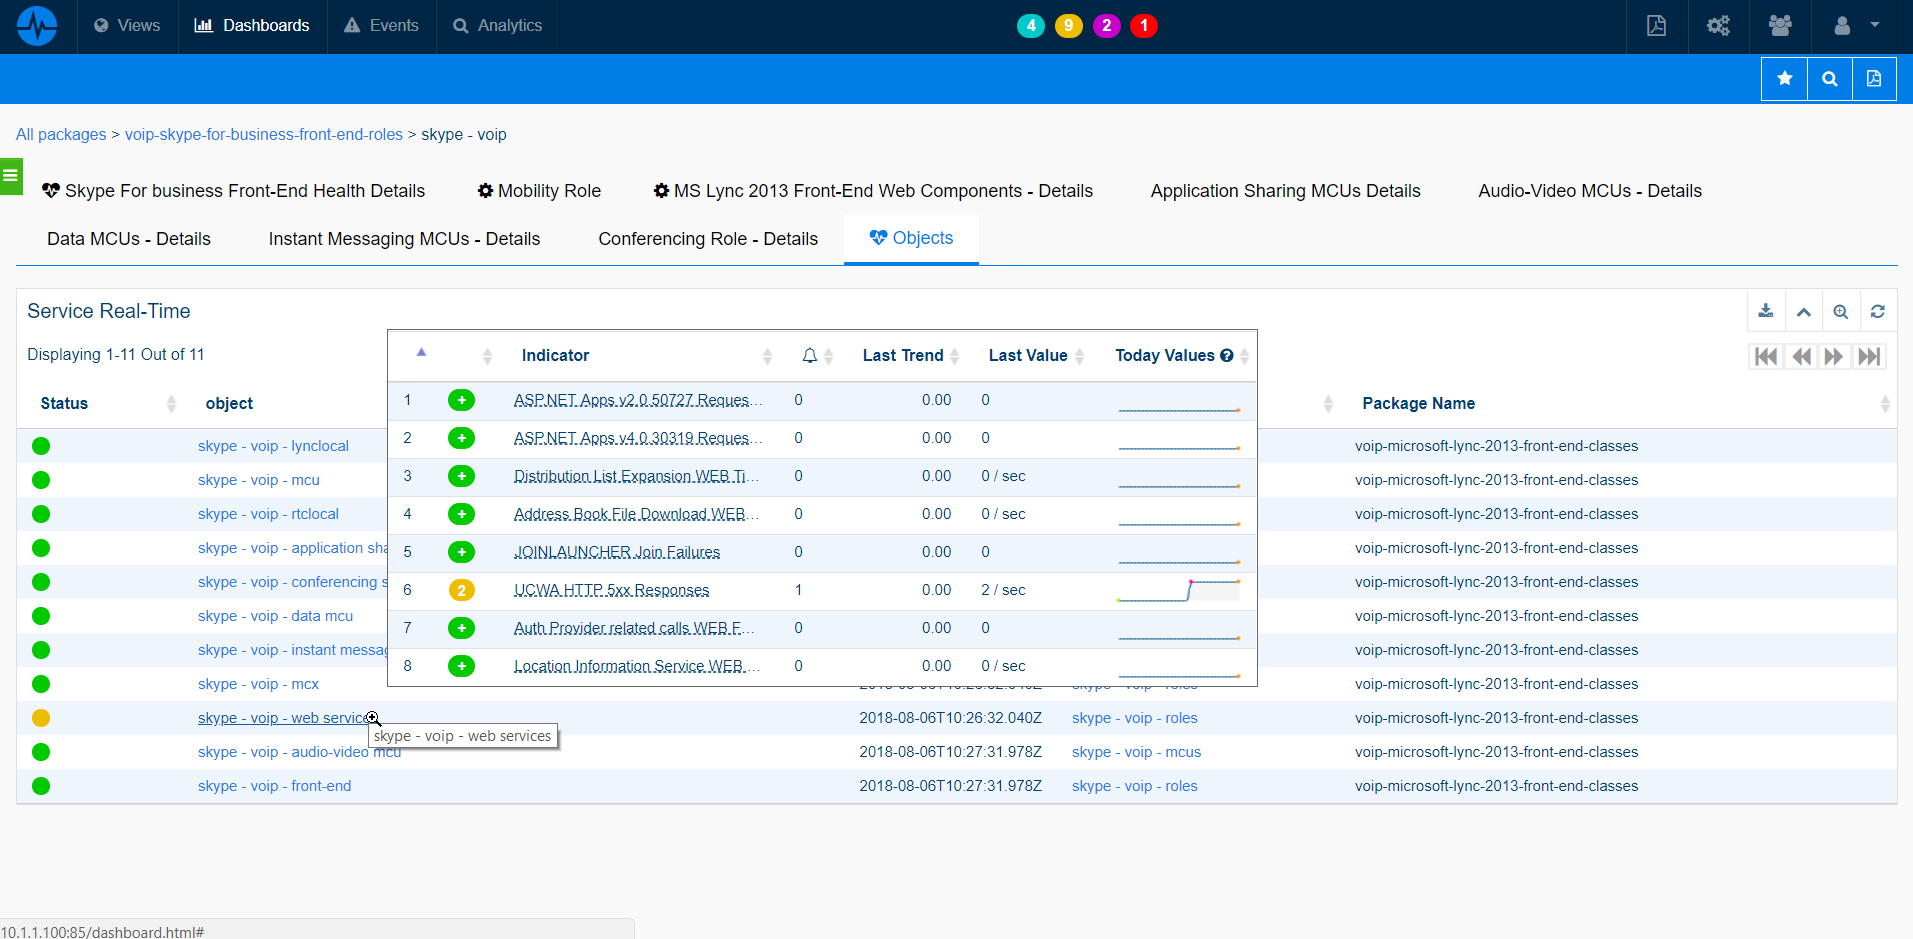Open skype - voip - mcu object
The height and width of the screenshot is (939, 1913).
(x=259, y=480)
